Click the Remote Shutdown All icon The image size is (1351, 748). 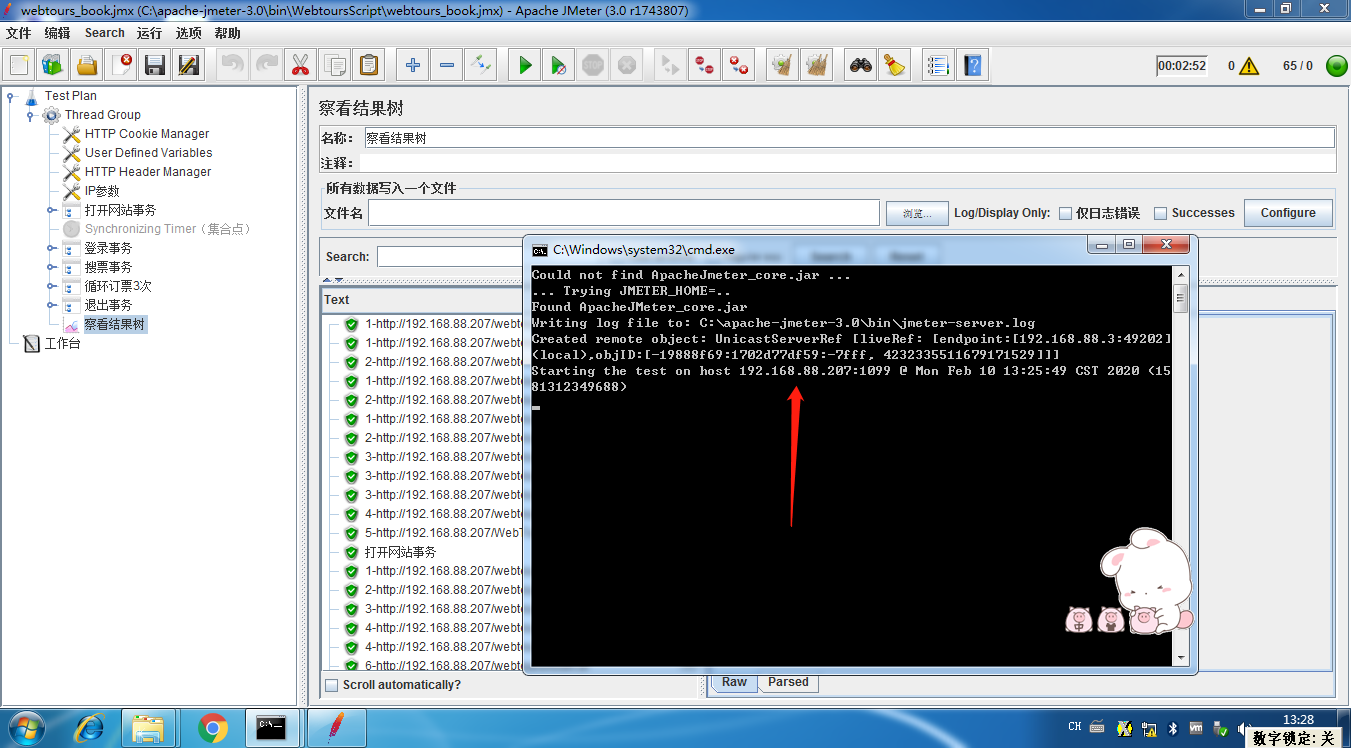pos(738,66)
